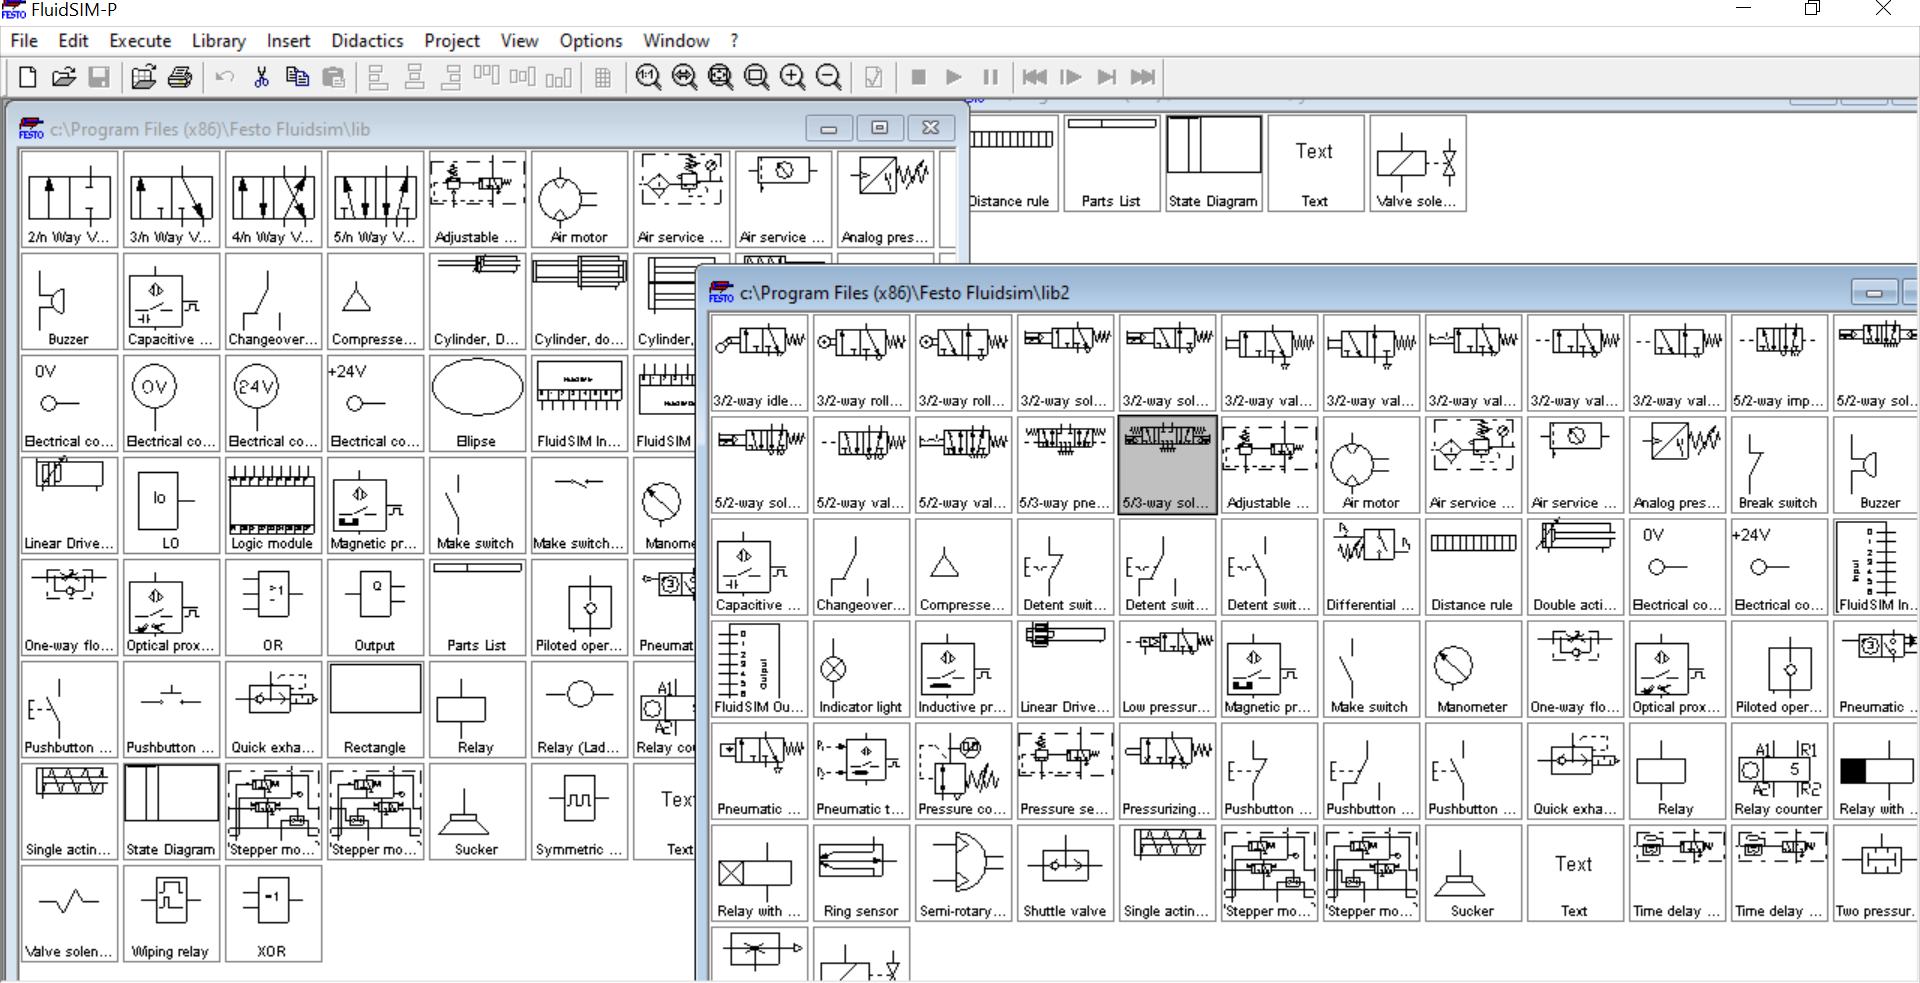Select Break switch in lib2 window
Viewport: 1920px width, 983px height.
(1779, 465)
